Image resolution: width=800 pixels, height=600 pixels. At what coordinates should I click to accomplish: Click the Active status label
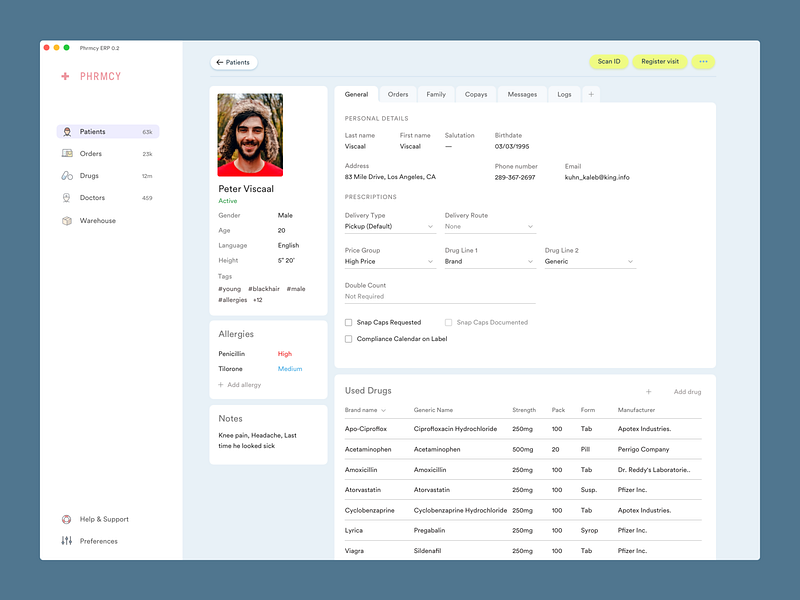(228, 201)
